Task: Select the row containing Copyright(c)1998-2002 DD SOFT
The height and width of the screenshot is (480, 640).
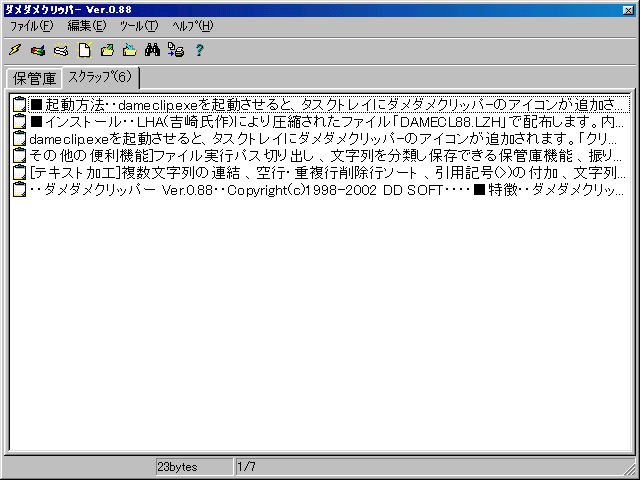Action: (327, 190)
